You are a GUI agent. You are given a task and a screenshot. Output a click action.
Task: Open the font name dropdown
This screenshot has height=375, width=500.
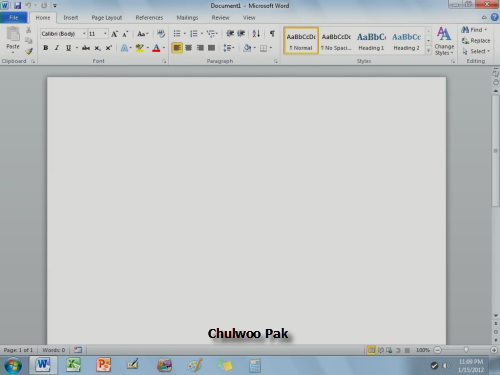coord(84,34)
